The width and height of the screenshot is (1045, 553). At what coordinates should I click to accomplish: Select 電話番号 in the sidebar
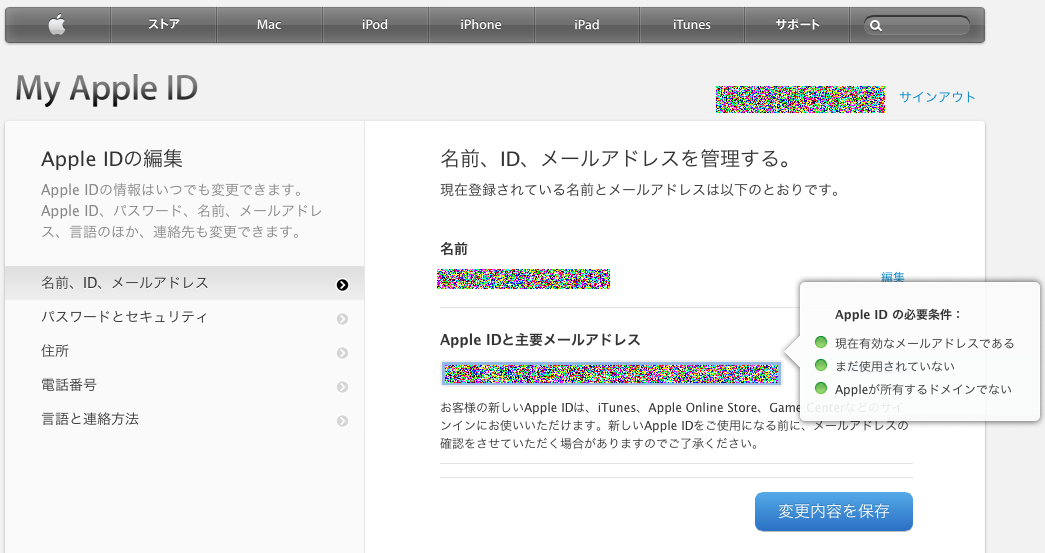(x=185, y=385)
